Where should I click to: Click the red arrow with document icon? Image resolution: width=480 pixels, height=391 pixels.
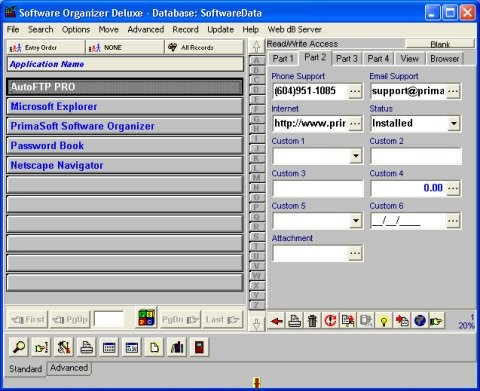402,321
